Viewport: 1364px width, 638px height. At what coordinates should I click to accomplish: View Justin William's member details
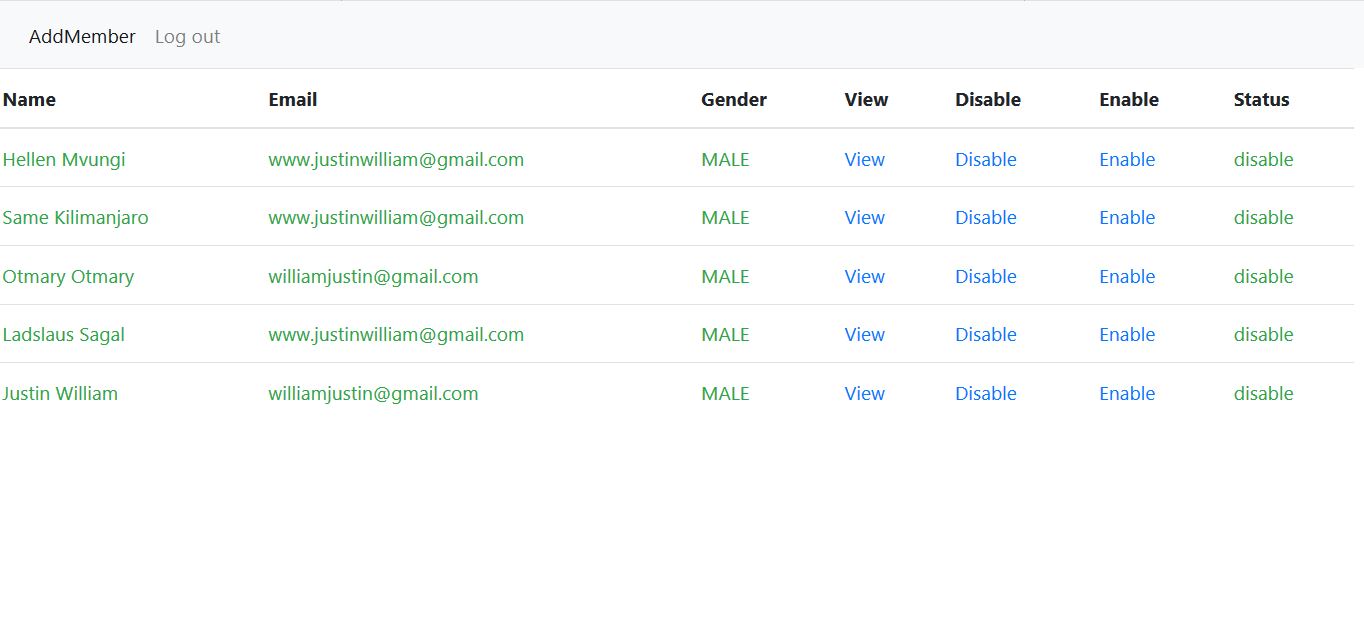click(x=864, y=393)
